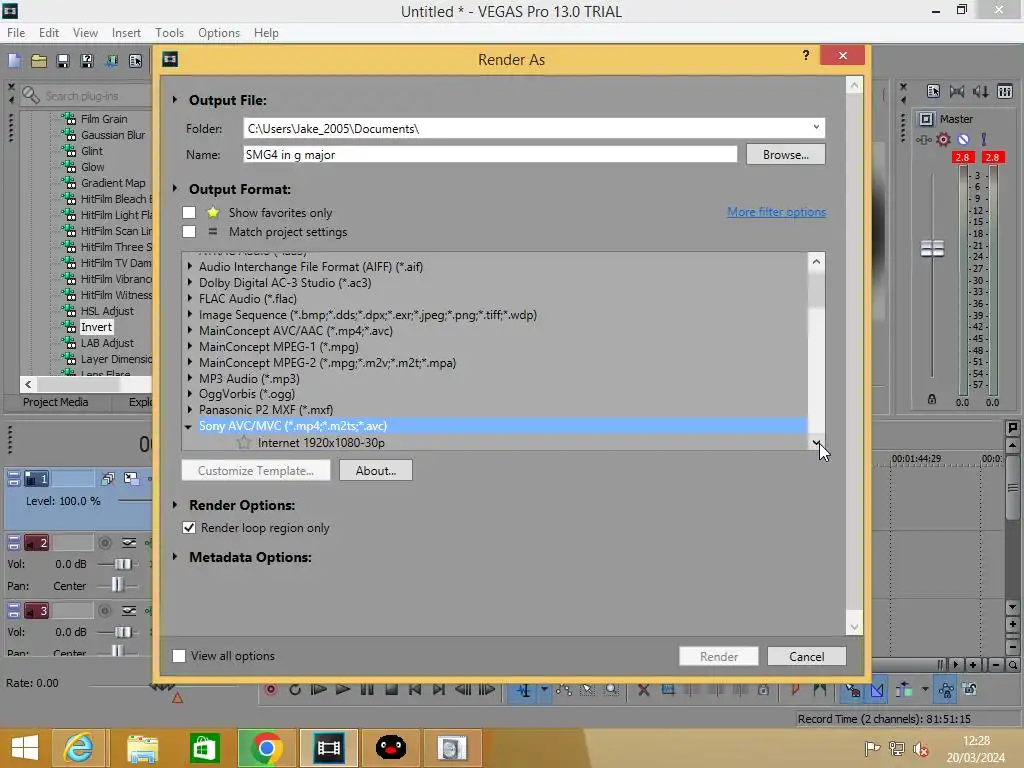Click the Pause transport button
Viewport: 1024px width, 768px height.
[x=367, y=690]
